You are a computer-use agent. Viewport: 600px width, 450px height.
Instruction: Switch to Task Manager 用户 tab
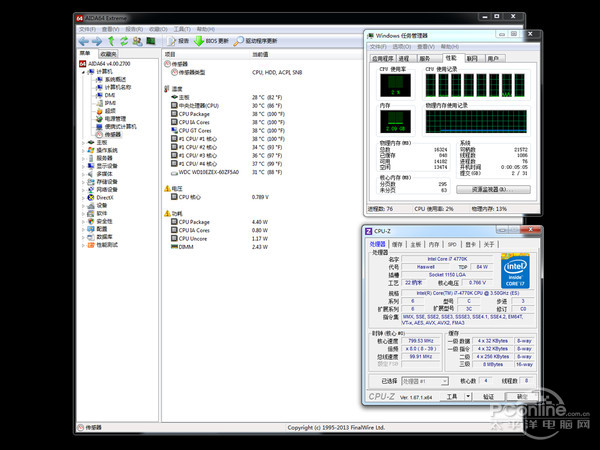(494, 59)
